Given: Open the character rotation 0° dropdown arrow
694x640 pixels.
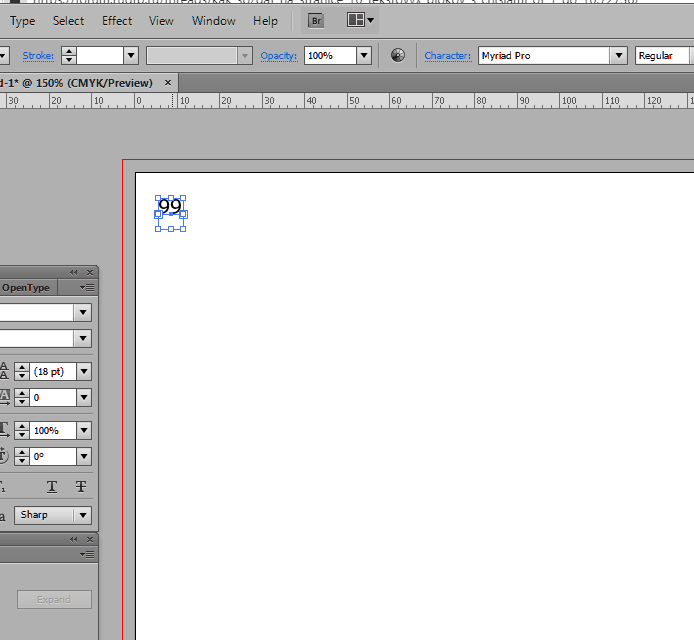Looking at the screenshot, I should coord(84,456).
